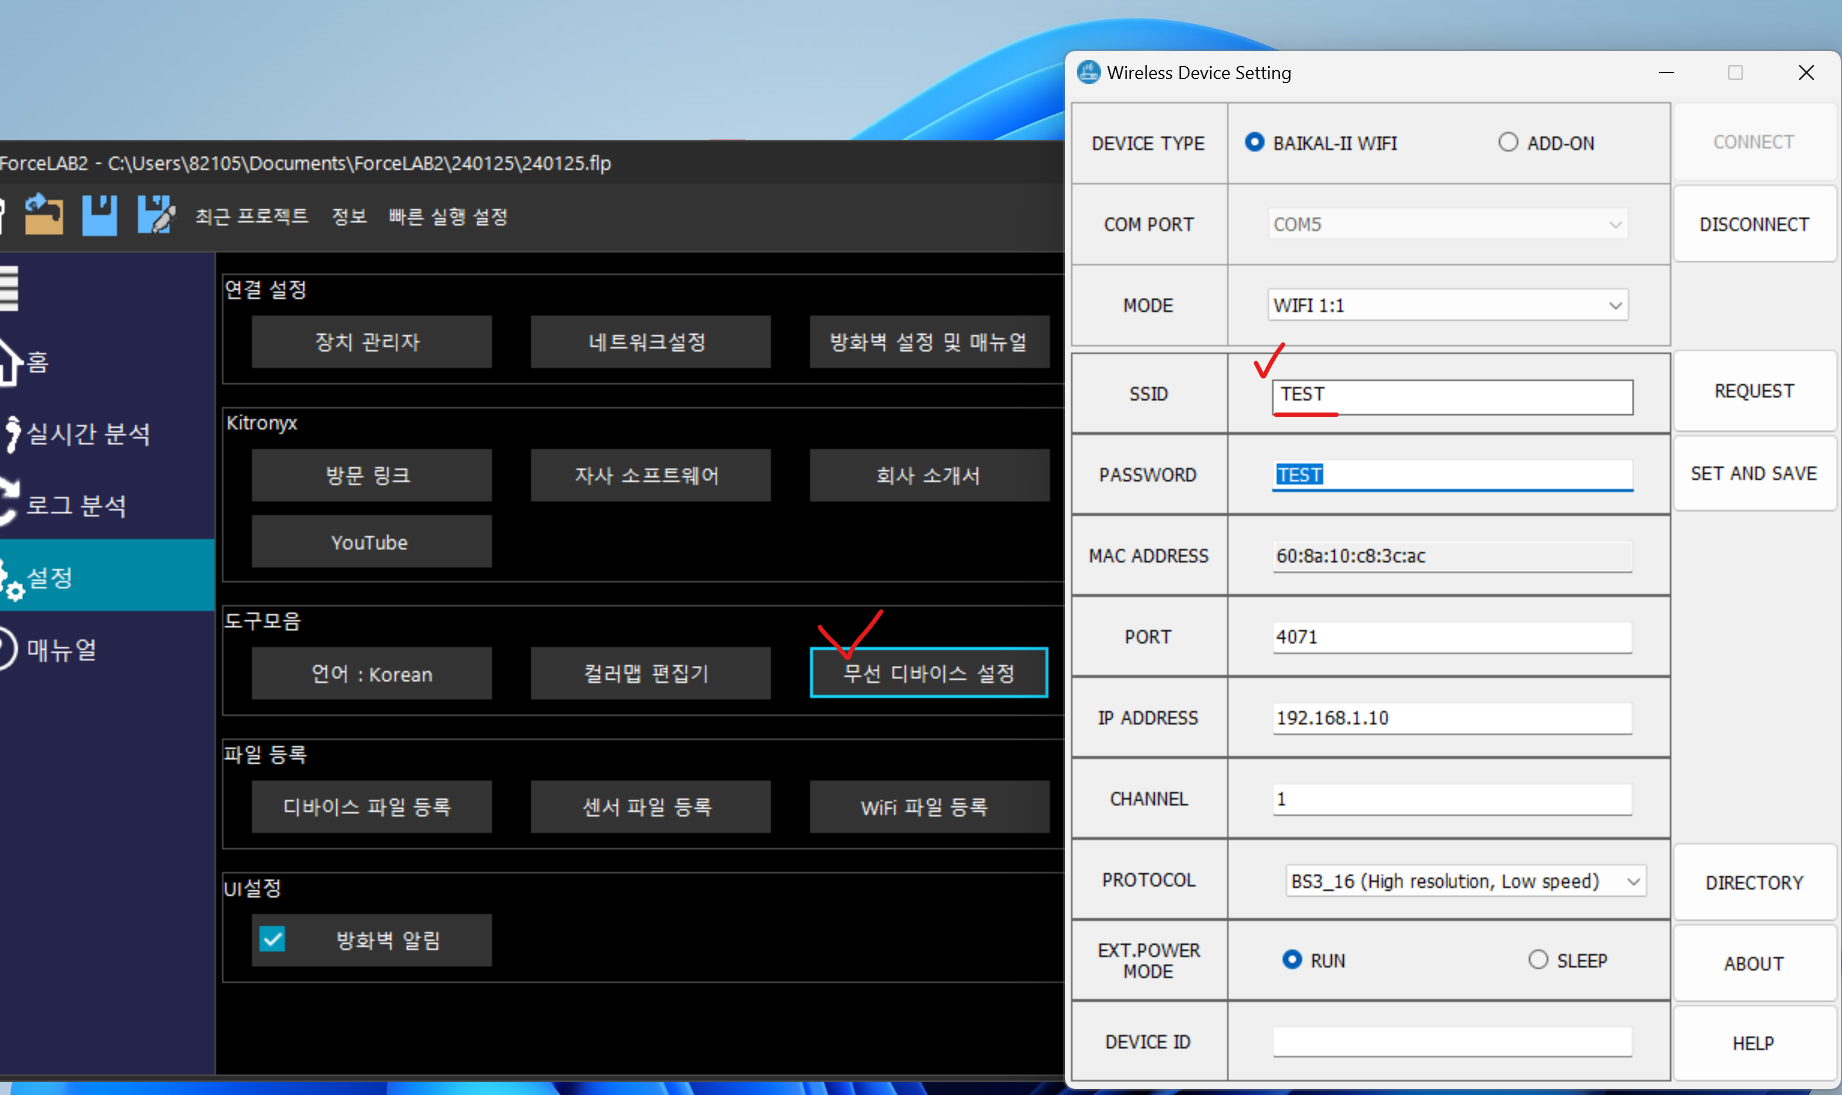This screenshot has width=1842, height=1095.
Task: Click the SET AND SAVE button
Action: (x=1755, y=473)
